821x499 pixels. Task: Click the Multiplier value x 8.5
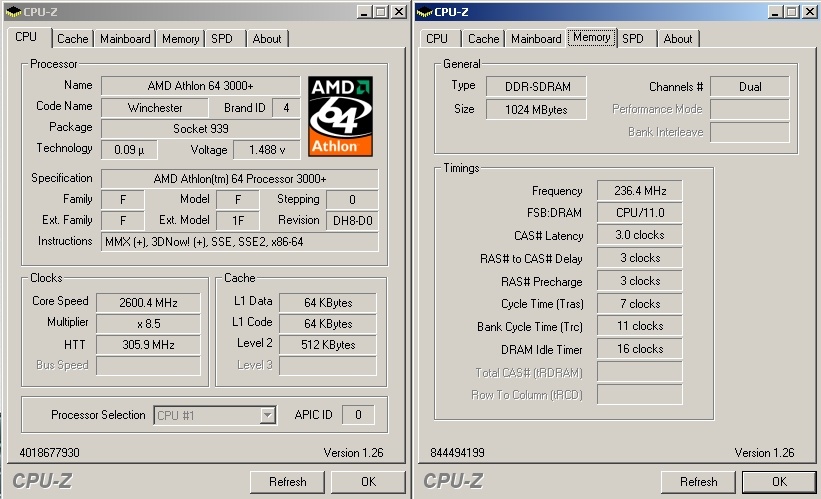click(x=148, y=324)
